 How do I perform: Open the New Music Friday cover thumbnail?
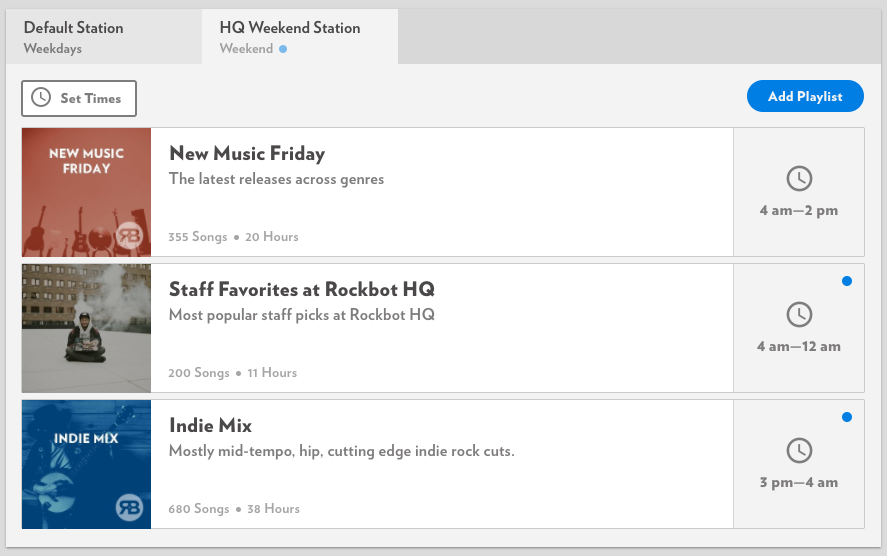[87, 192]
